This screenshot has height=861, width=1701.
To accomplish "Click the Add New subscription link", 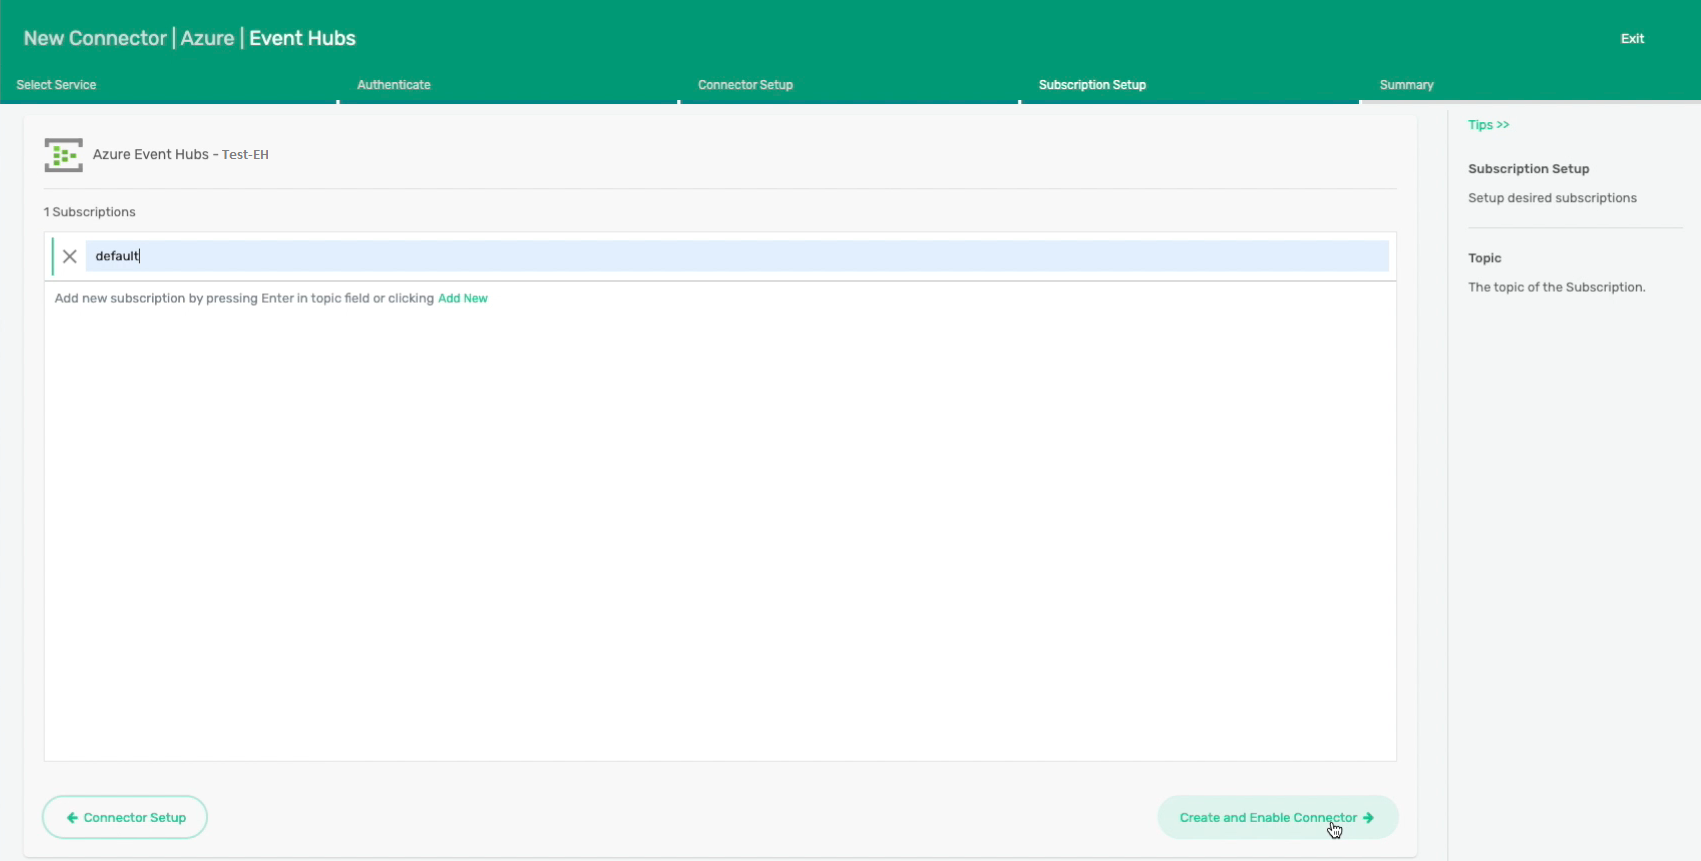I will pos(463,298).
